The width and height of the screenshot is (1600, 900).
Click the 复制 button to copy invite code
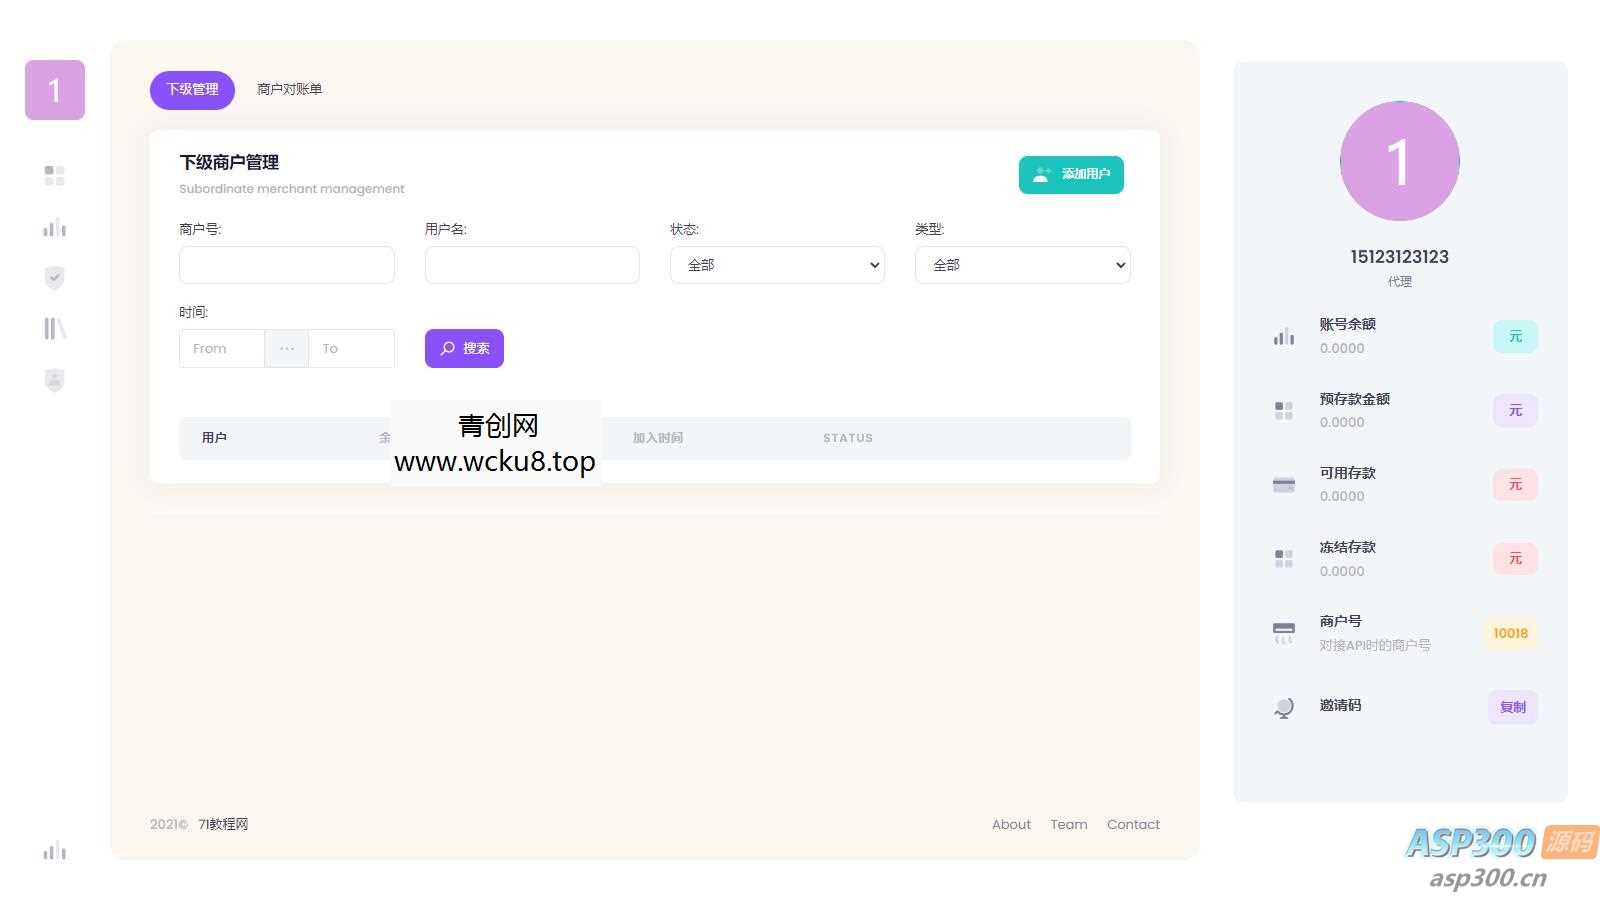[1512, 707]
